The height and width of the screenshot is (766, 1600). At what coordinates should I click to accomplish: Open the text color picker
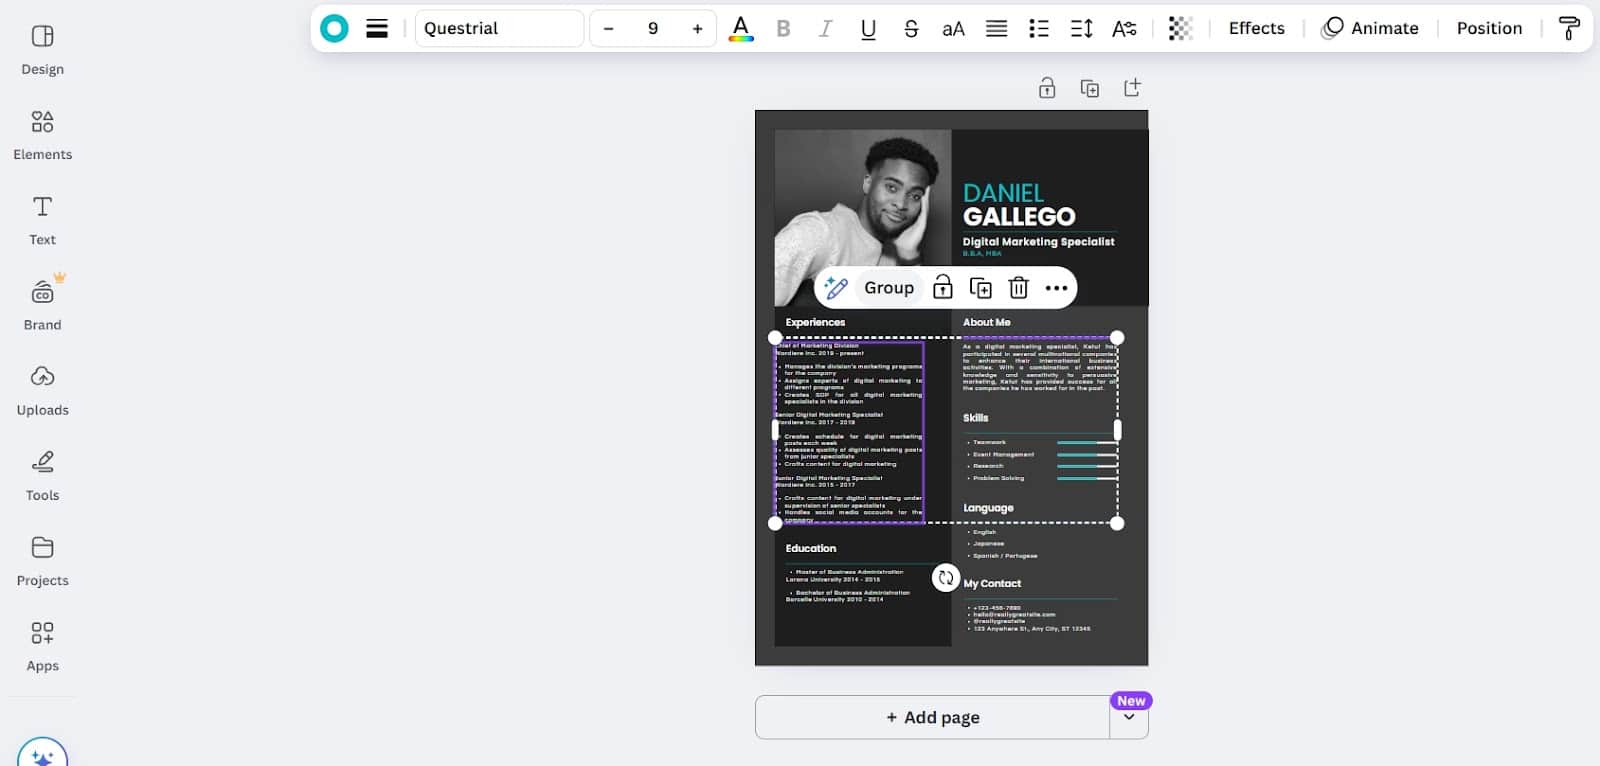(741, 28)
